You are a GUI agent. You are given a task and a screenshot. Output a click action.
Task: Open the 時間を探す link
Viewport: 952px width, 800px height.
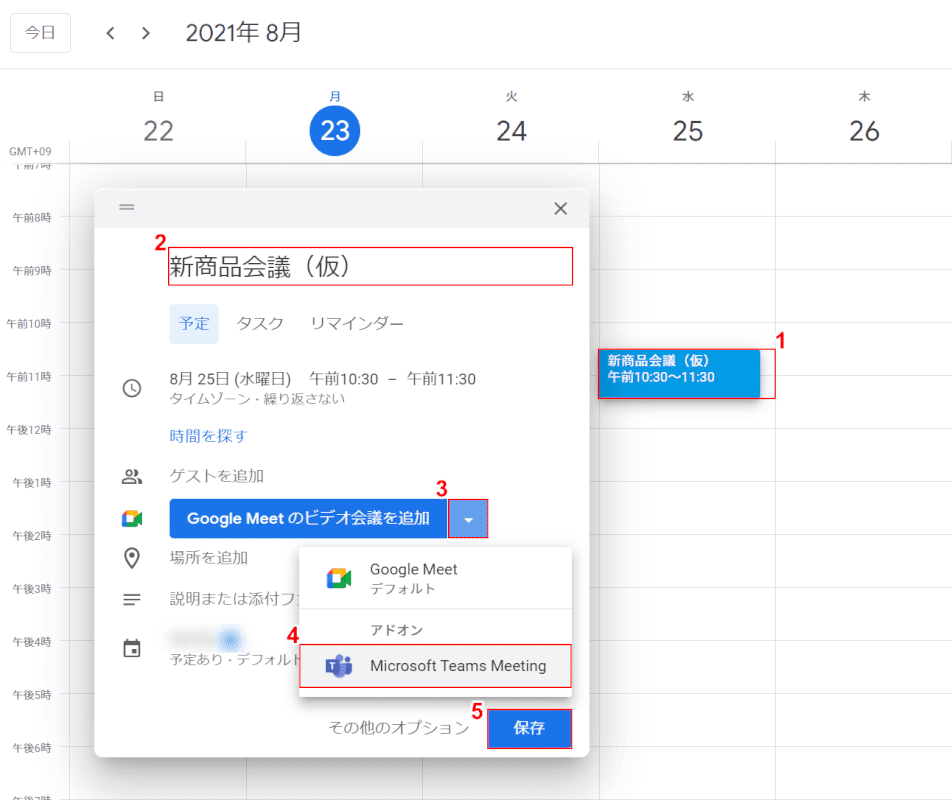208,436
